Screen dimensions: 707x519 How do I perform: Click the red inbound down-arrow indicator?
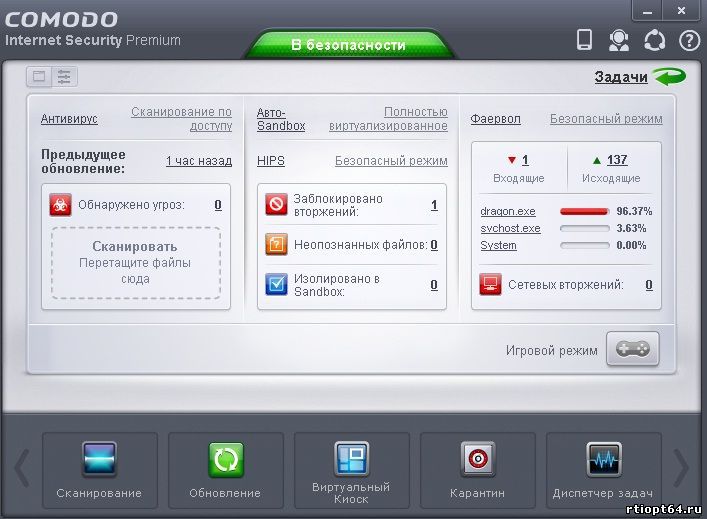pos(511,160)
